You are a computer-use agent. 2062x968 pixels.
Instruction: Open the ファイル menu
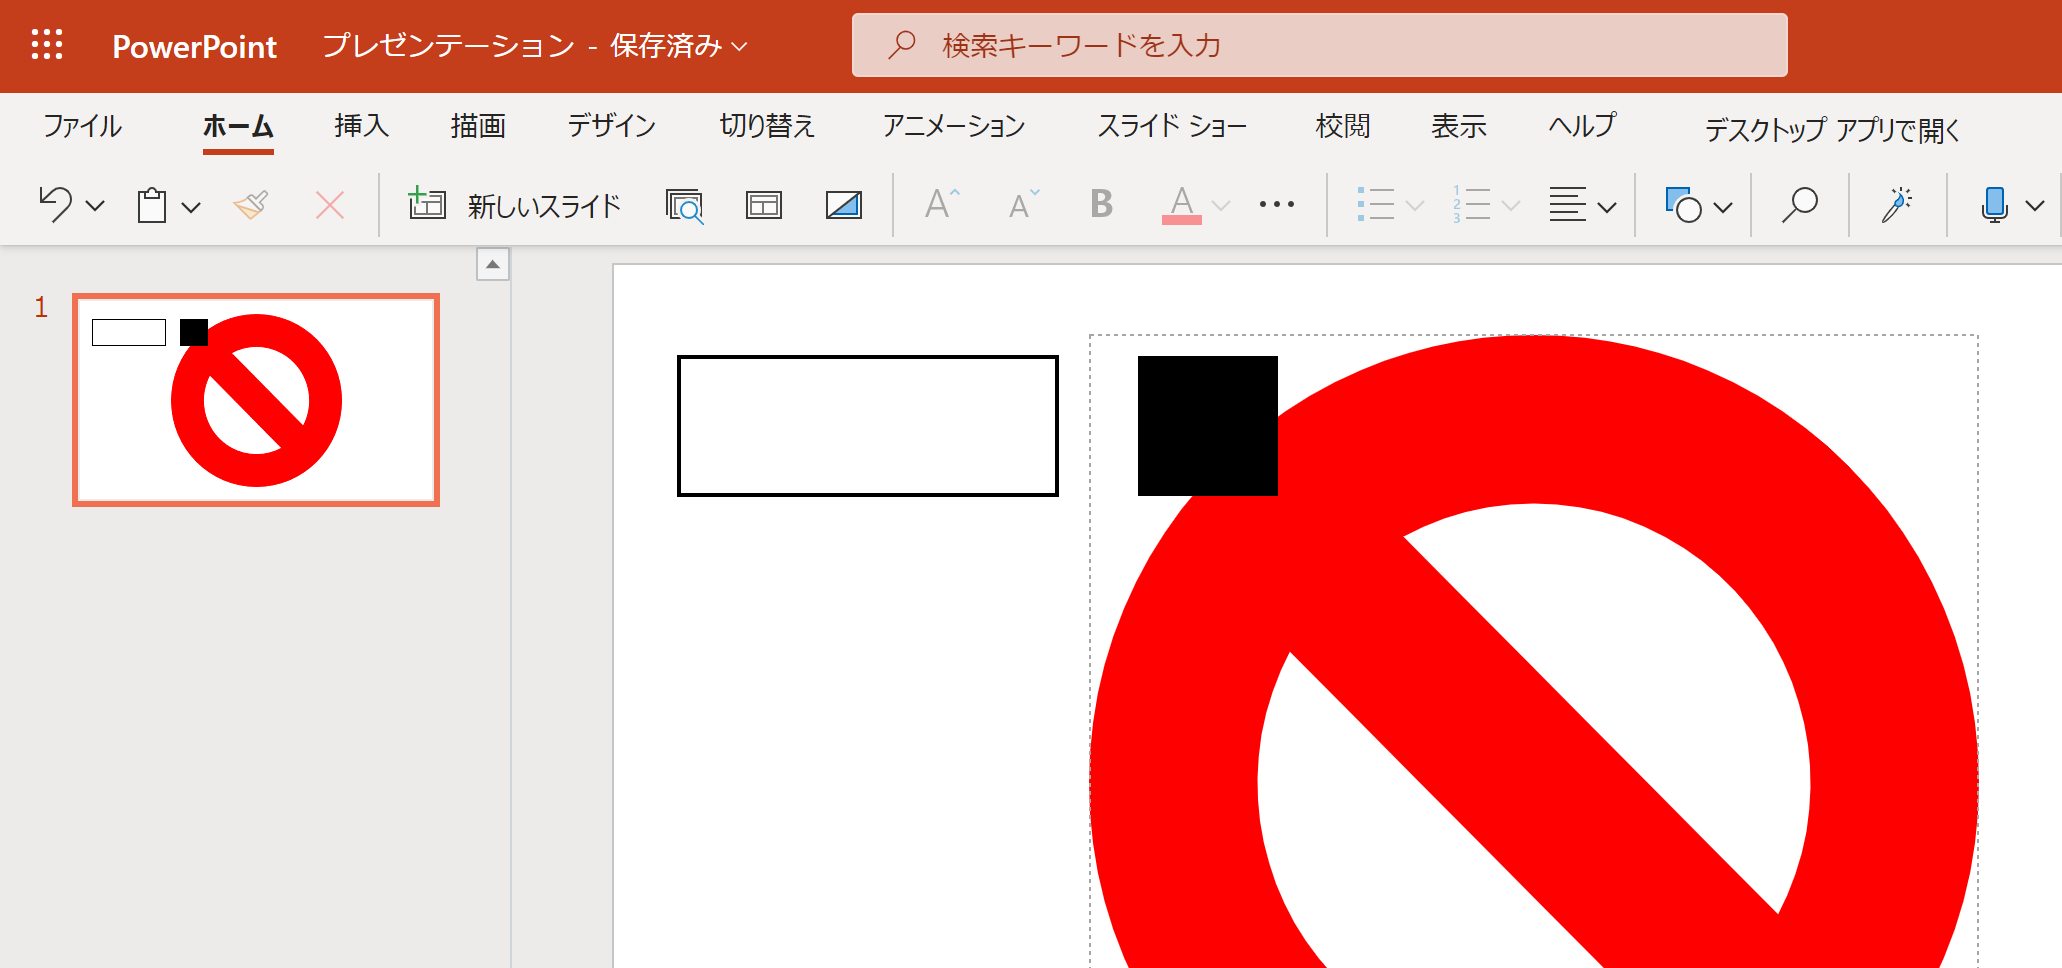click(x=82, y=126)
